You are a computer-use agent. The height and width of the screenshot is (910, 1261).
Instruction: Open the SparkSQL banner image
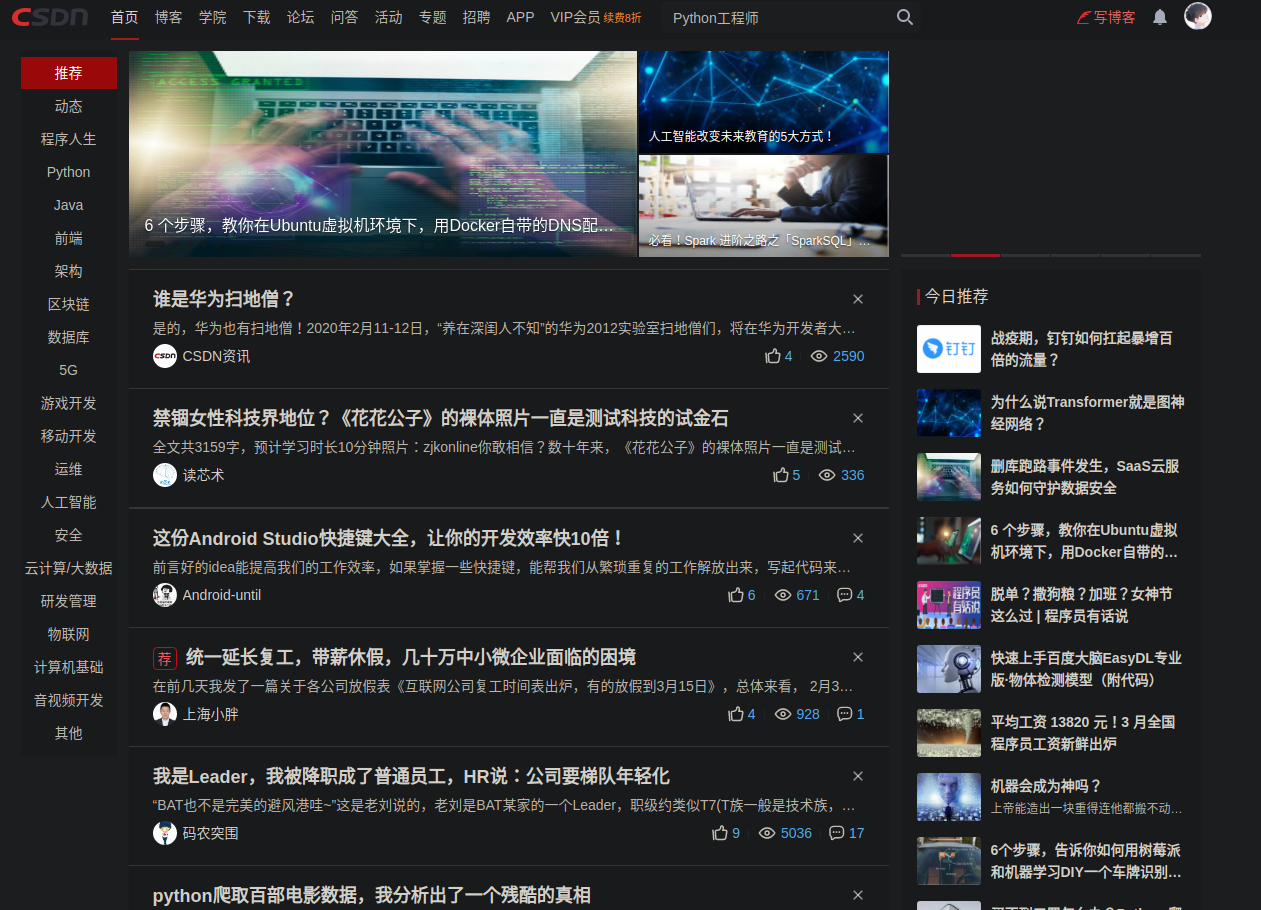coord(764,206)
